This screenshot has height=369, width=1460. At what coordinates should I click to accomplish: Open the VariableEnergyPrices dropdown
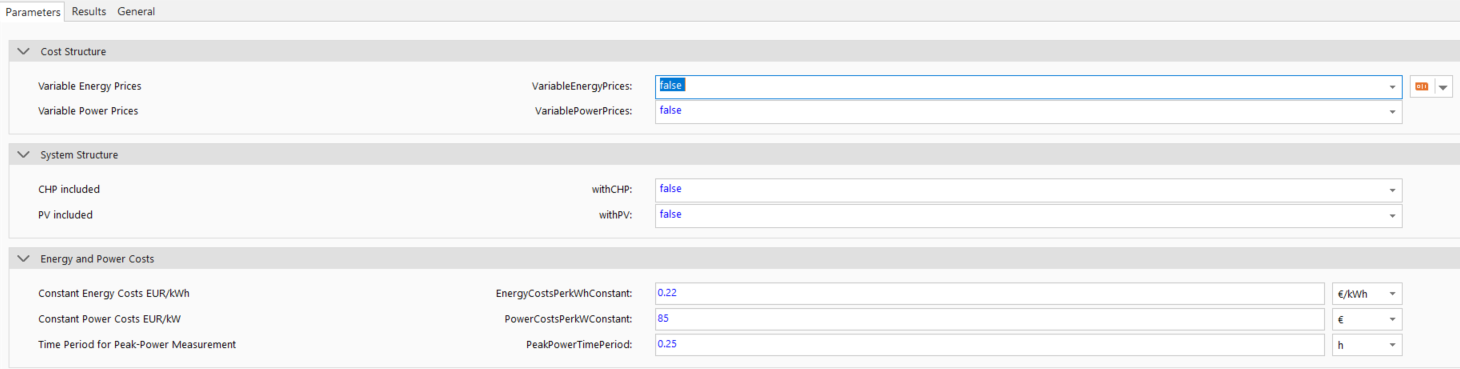(x=1392, y=87)
